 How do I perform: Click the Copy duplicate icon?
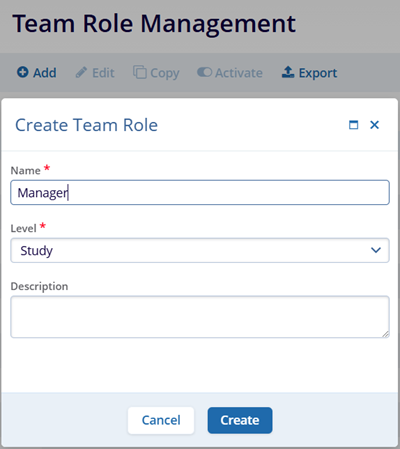pos(140,72)
